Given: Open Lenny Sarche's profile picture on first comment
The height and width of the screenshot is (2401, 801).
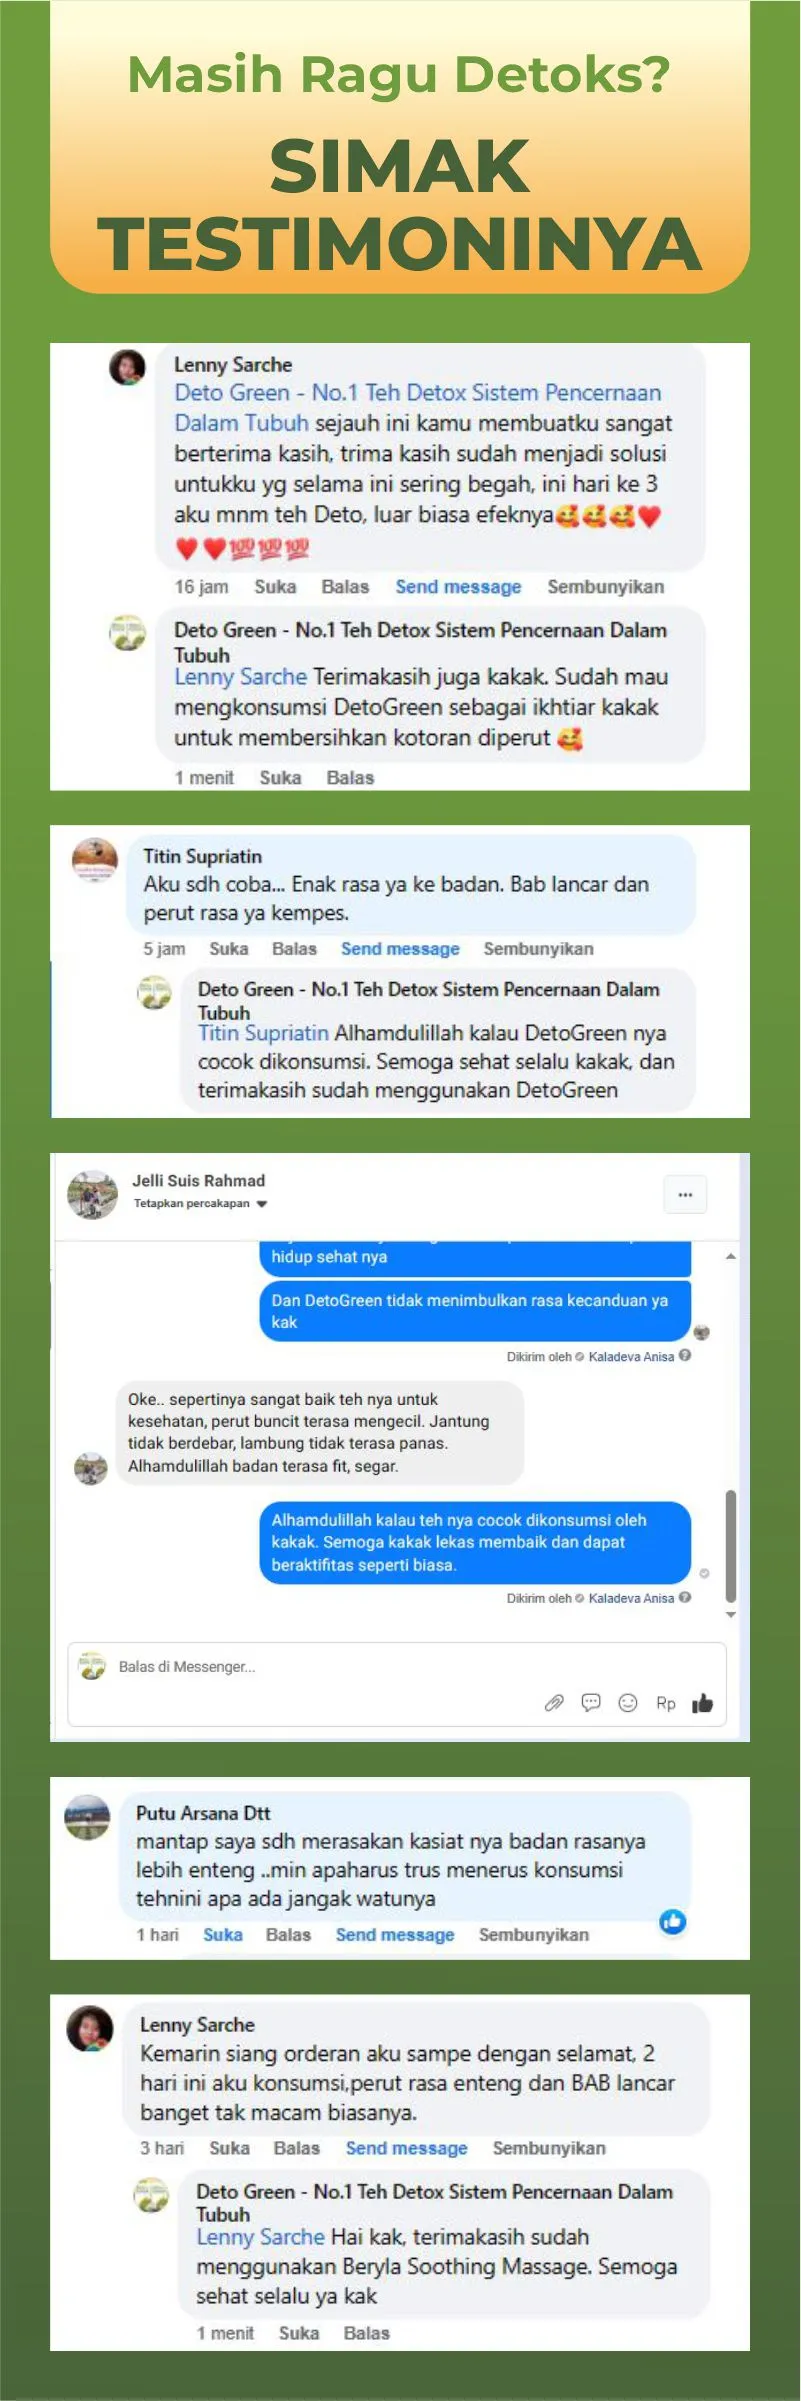Looking at the screenshot, I should click(x=128, y=367).
